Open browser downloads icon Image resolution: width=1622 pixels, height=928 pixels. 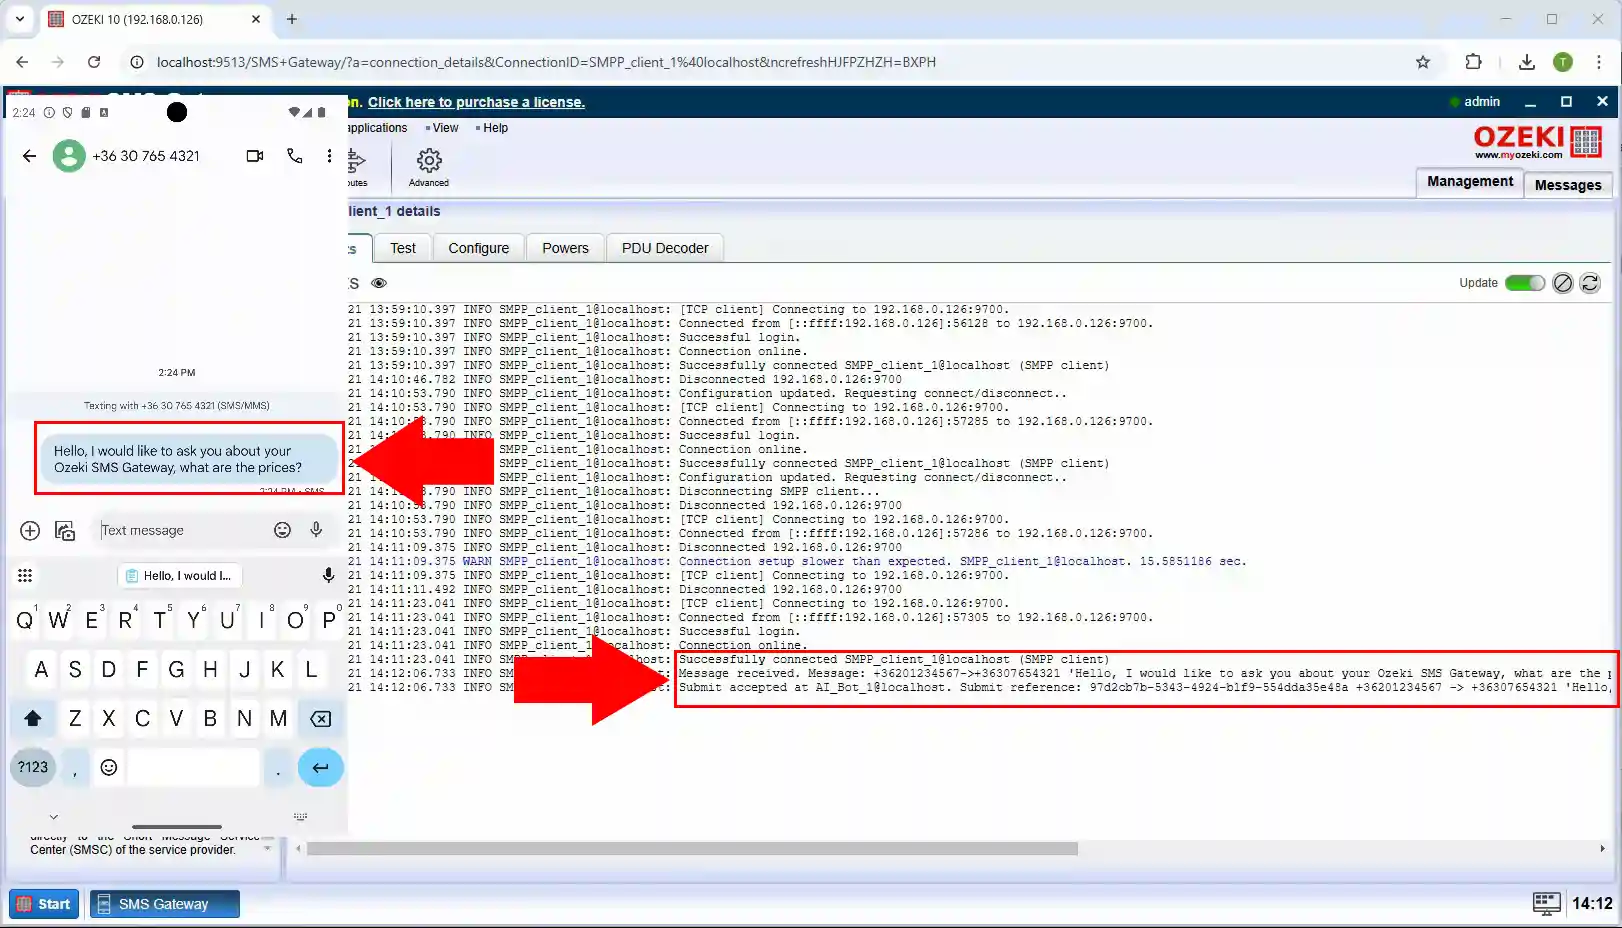point(1527,62)
